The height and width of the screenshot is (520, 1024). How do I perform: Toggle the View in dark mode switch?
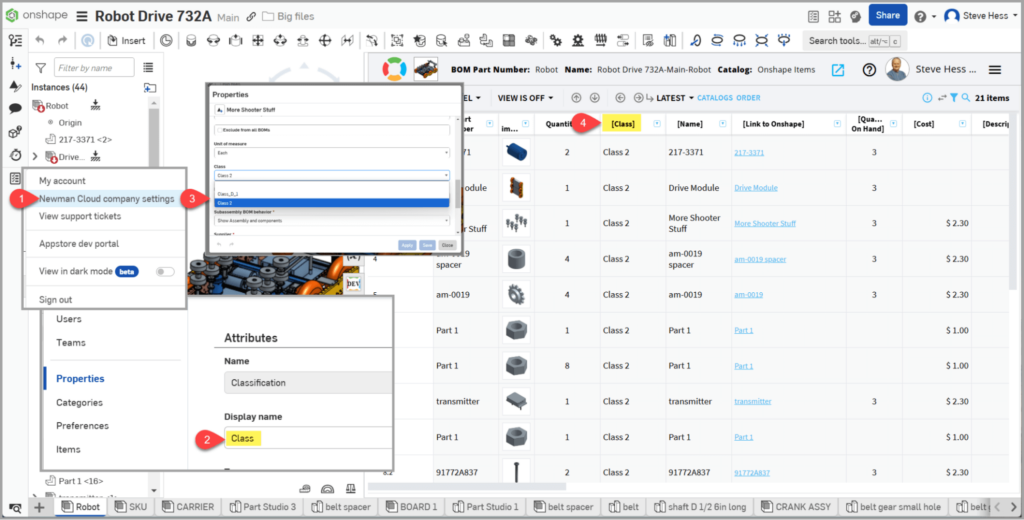[x=165, y=272]
